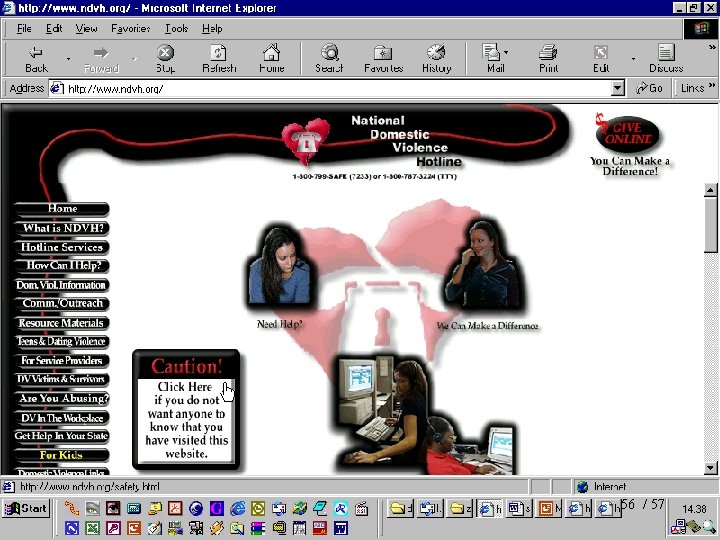720x540 pixels.
Task: Open the Edit menu
Action: pyautogui.click(x=54, y=28)
